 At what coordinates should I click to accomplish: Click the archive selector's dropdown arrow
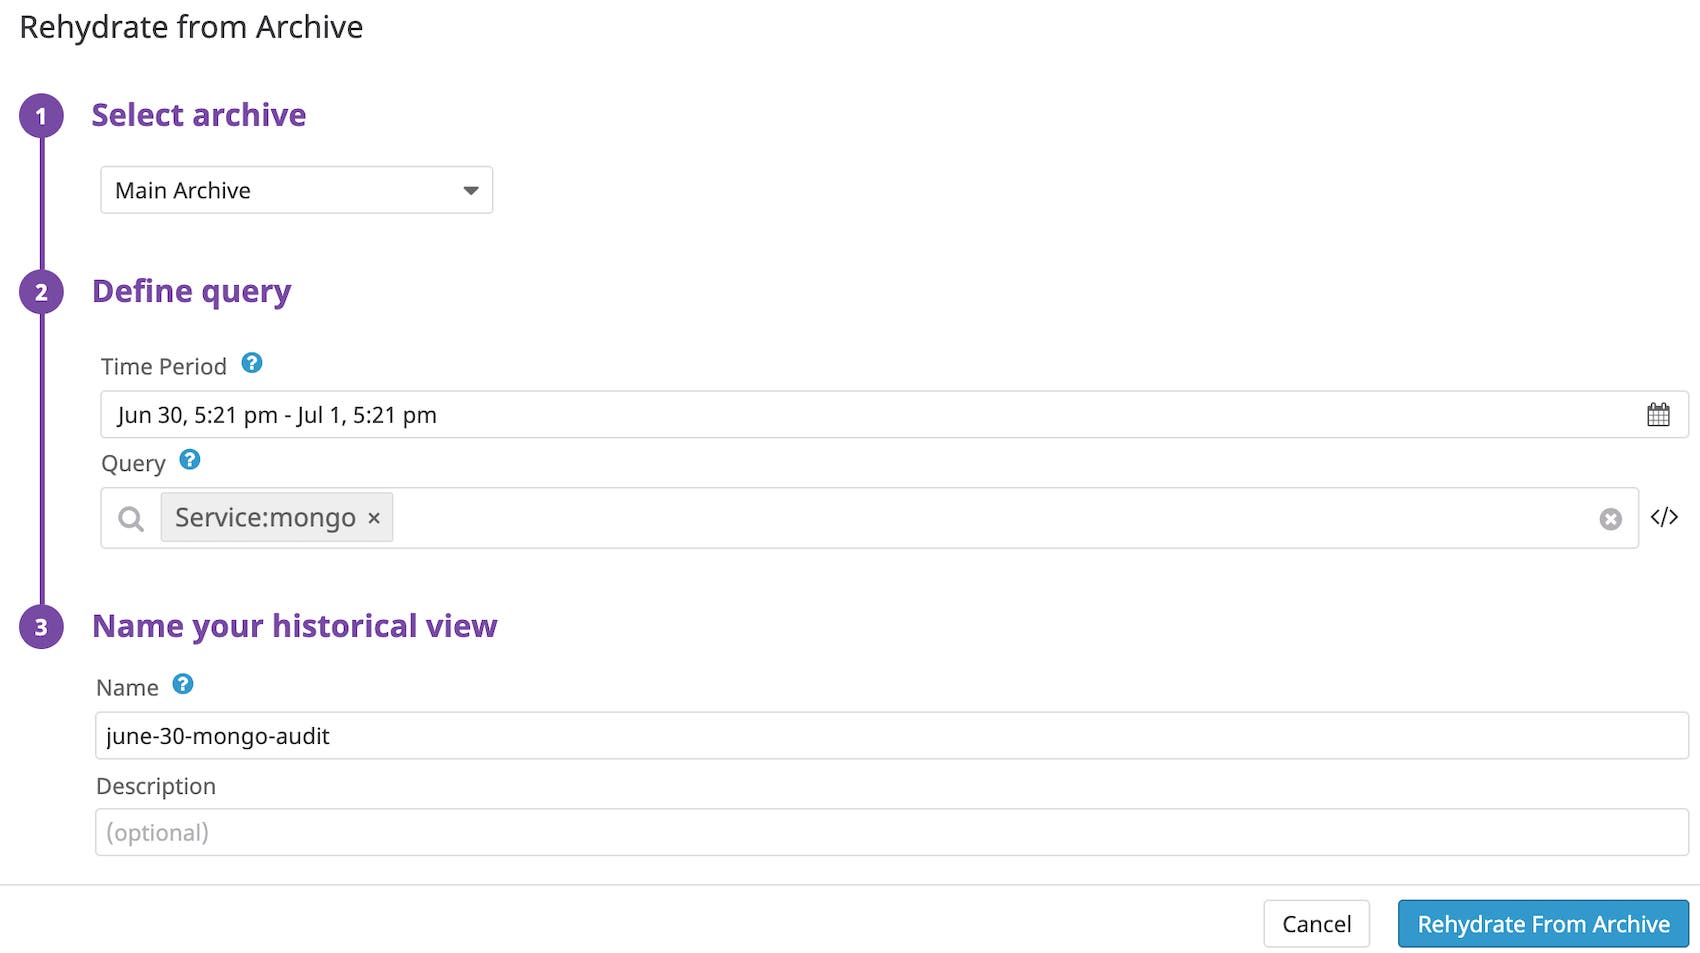coord(471,189)
